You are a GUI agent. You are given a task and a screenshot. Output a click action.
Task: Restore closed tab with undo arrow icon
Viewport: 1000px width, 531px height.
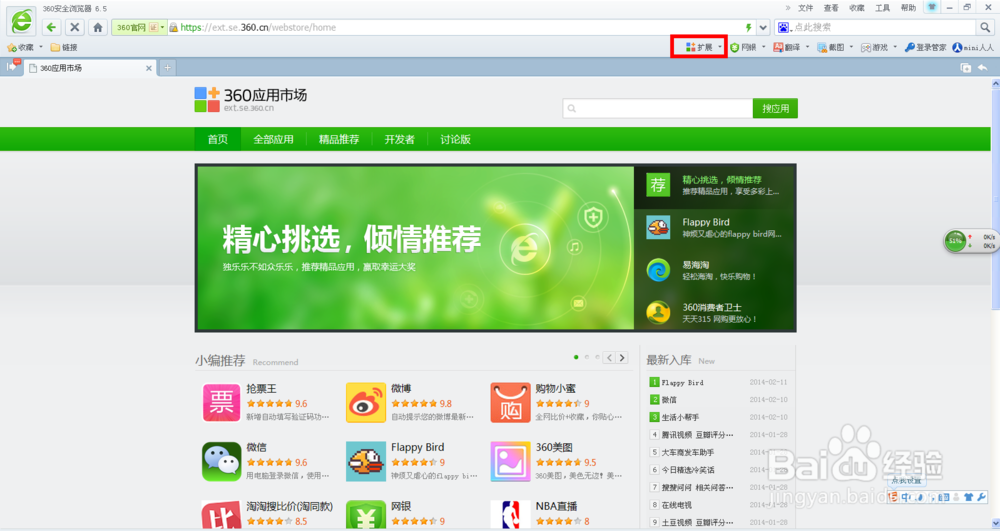[x=983, y=68]
